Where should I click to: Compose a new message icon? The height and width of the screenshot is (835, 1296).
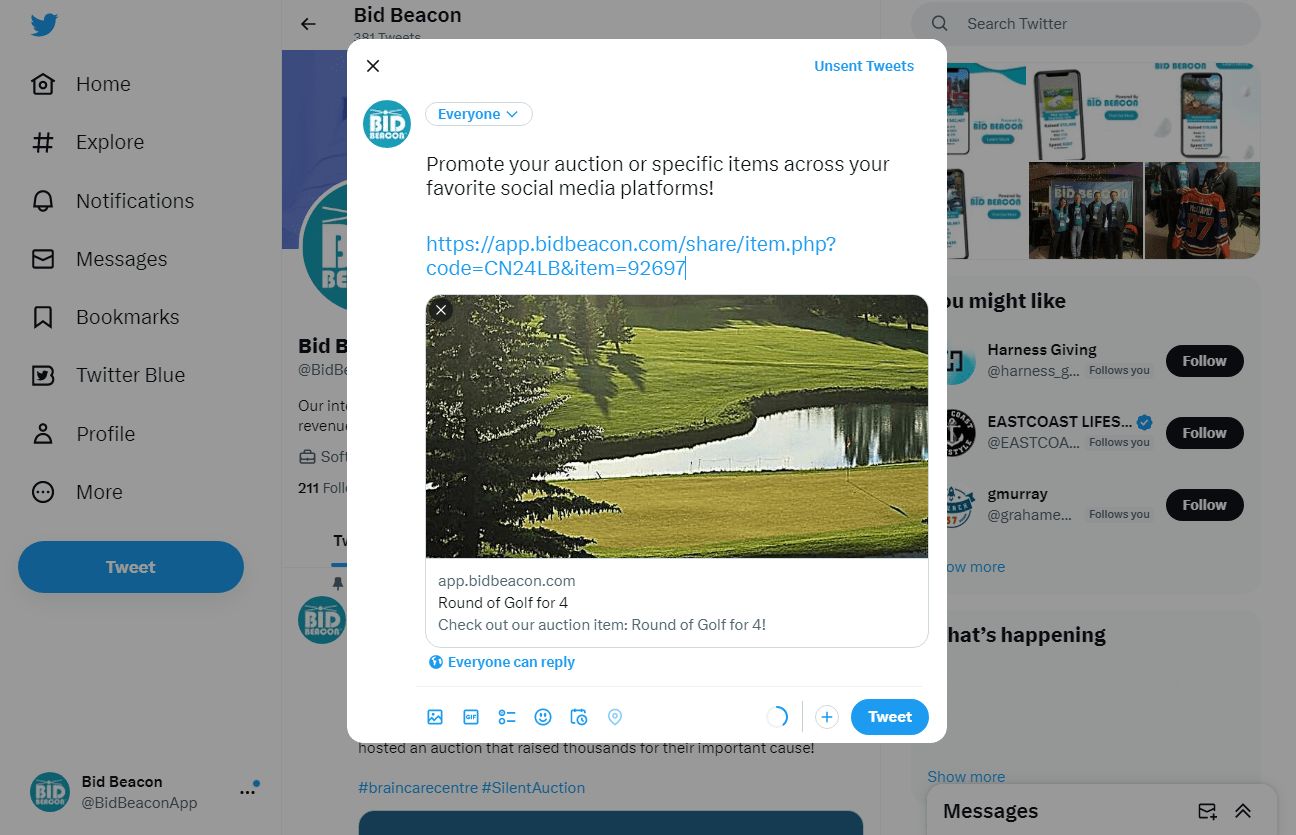pyautogui.click(x=1207, y=811)
